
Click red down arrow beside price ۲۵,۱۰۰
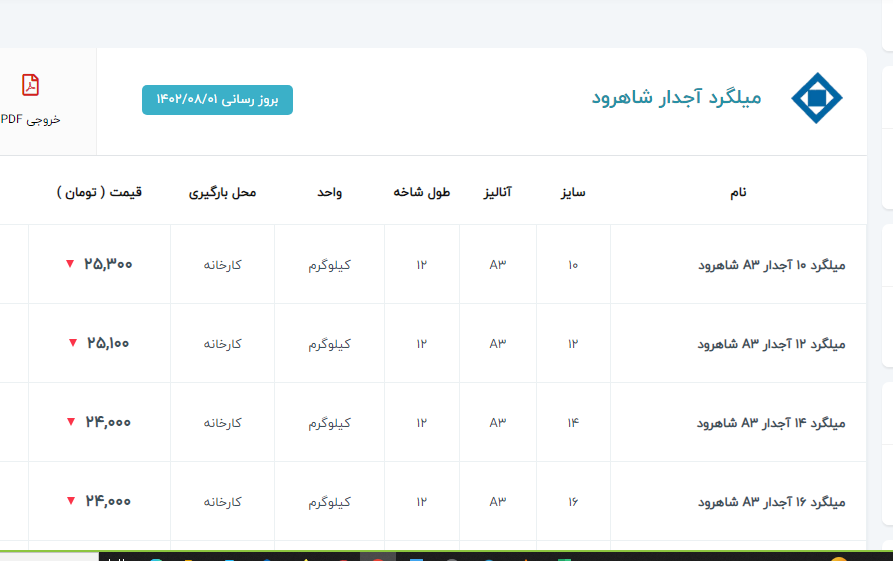click(x=72, y=343)
